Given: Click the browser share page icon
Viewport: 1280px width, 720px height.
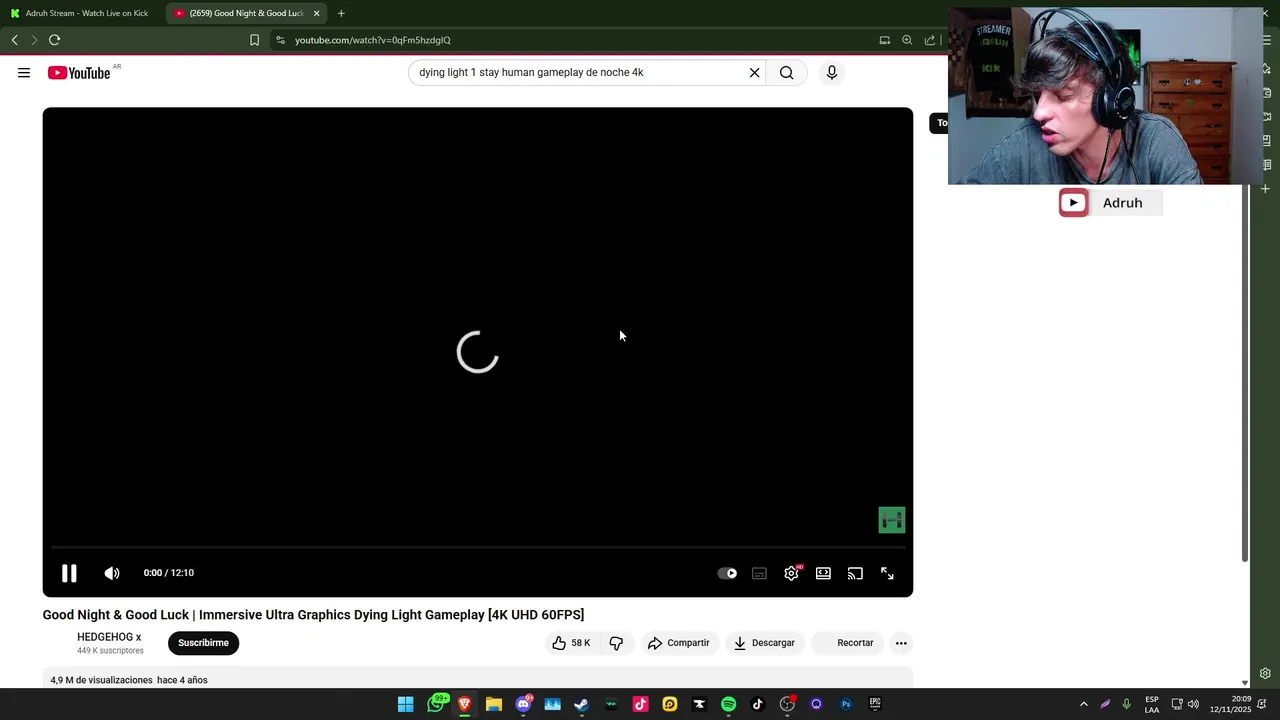Looking at the screenshot, I should pyautogui.click(x=930, y=40).
